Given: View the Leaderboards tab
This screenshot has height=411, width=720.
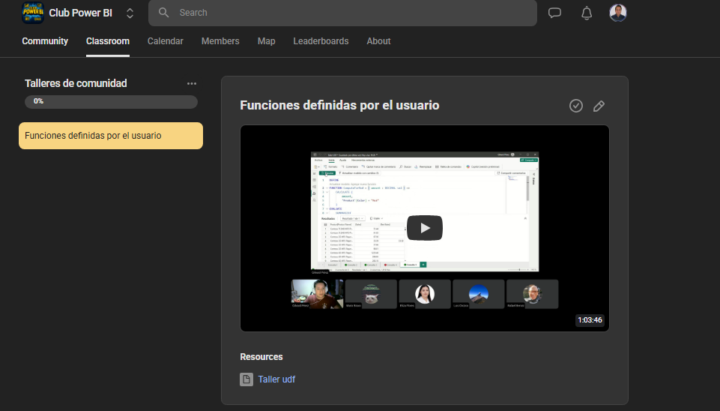Looking at the screenshot, I should click(320, 41).
